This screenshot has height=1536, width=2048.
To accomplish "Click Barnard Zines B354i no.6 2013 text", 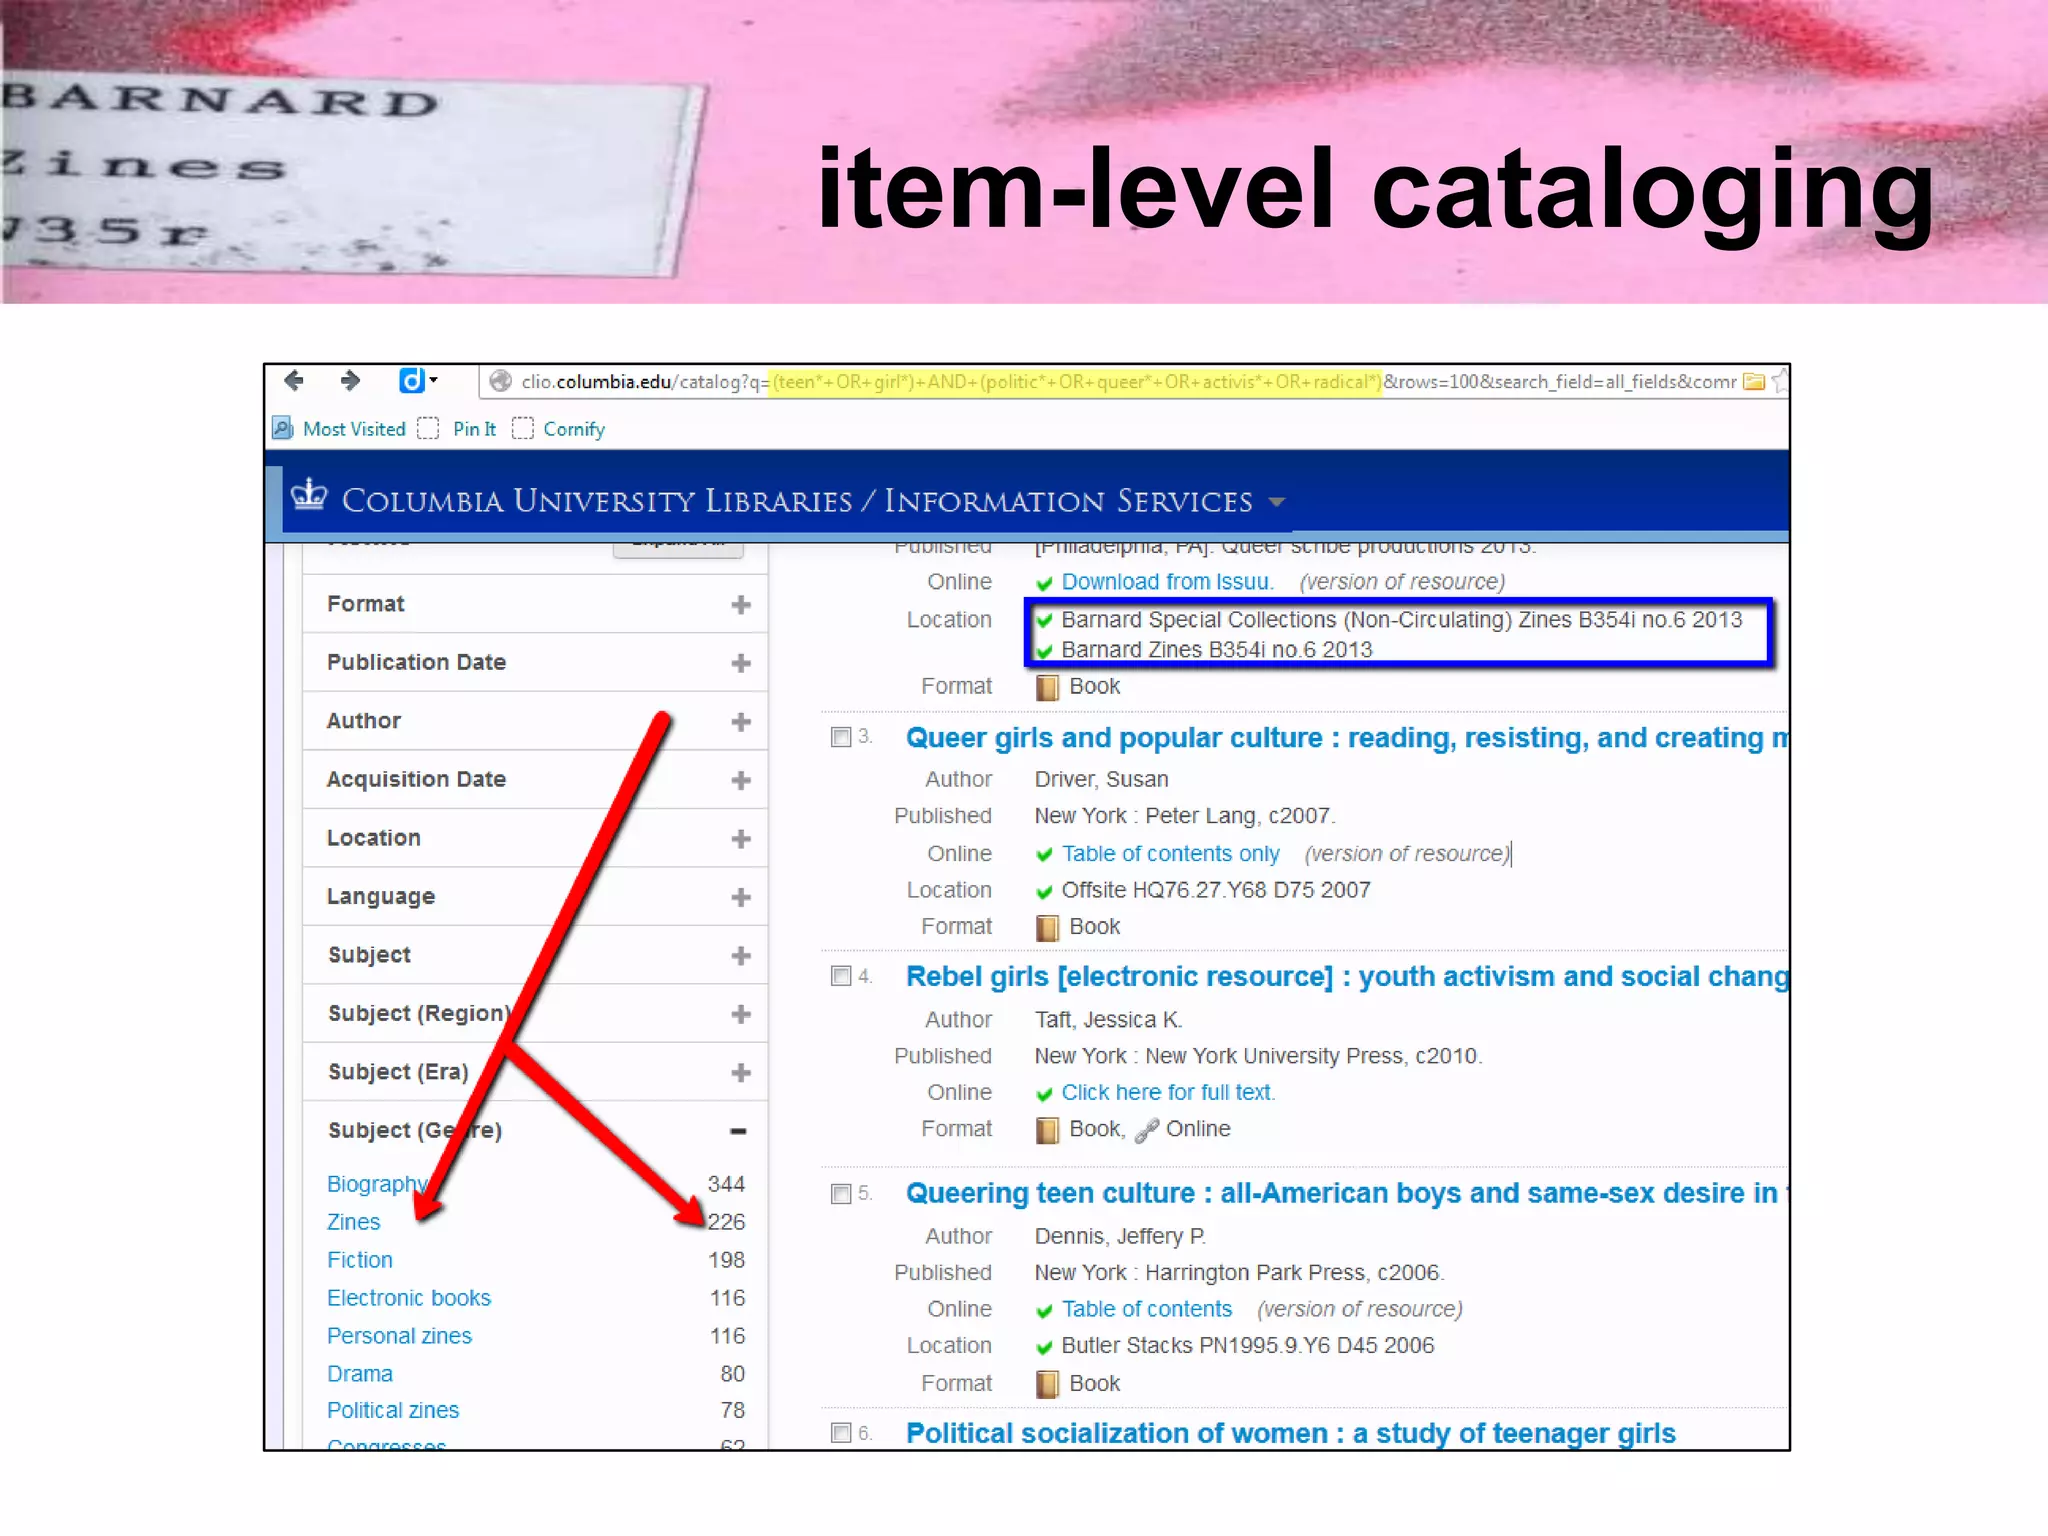I will click(1216, 650).
